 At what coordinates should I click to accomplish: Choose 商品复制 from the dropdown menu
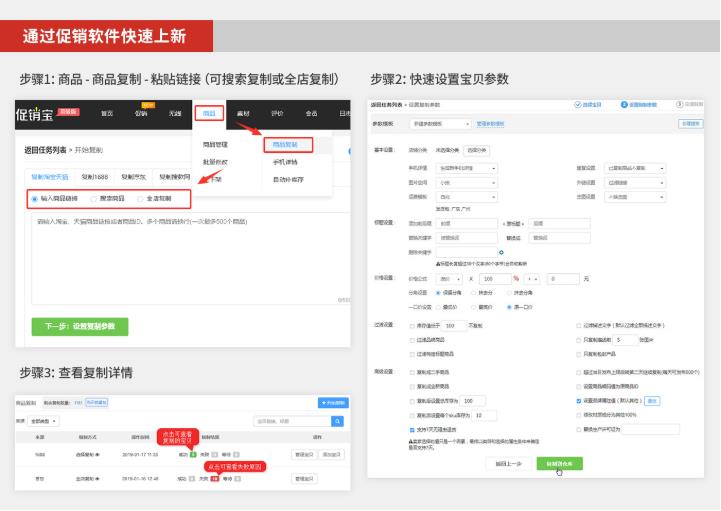(285, 144)
